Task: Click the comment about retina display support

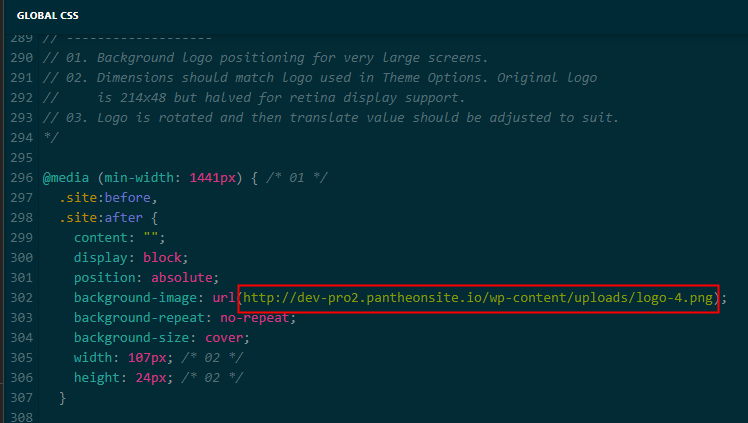Action: pyautogui.click(x=253, y=98)
